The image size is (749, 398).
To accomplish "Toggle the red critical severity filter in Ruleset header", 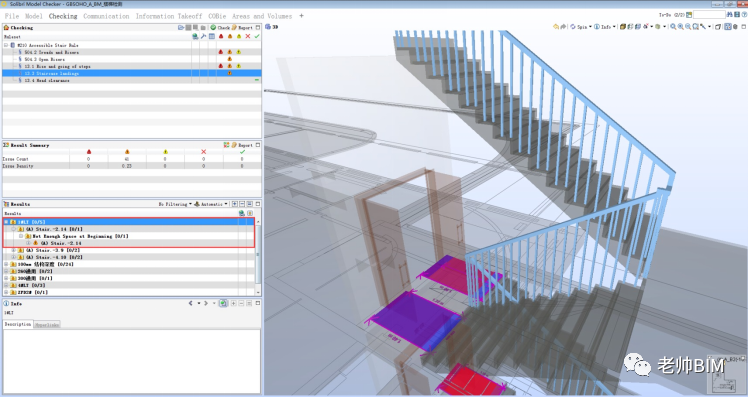I will click(x=221, y=36).
